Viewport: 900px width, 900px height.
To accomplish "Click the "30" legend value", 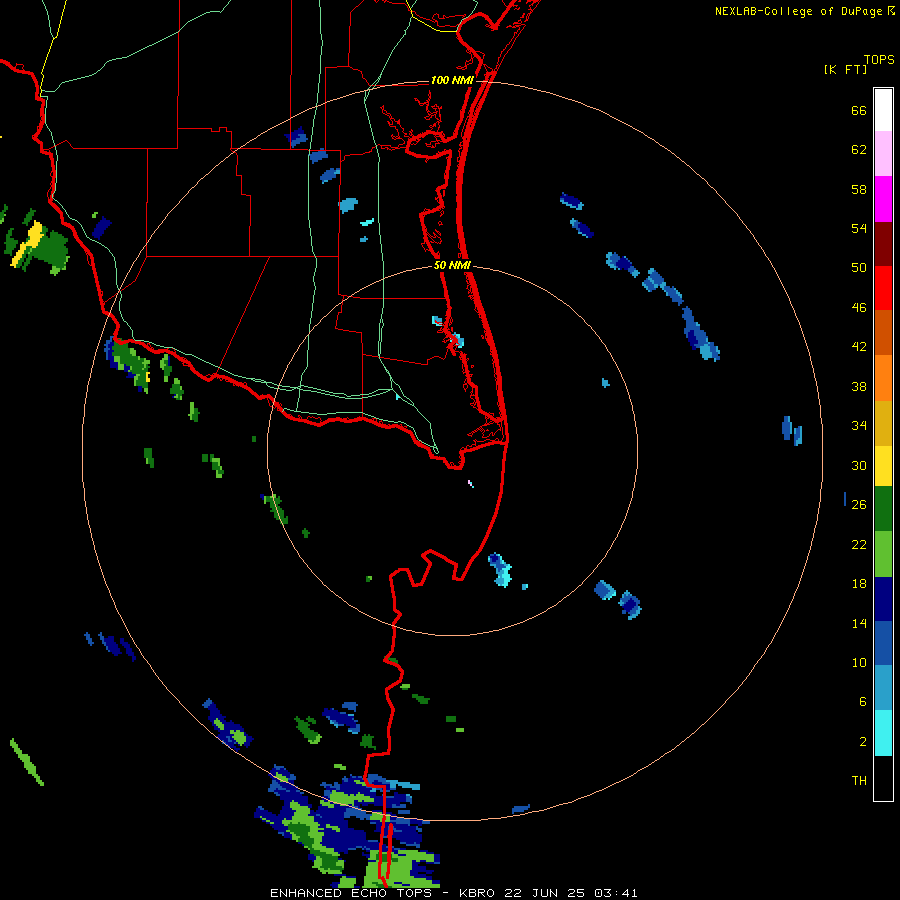I will [859, 465].
